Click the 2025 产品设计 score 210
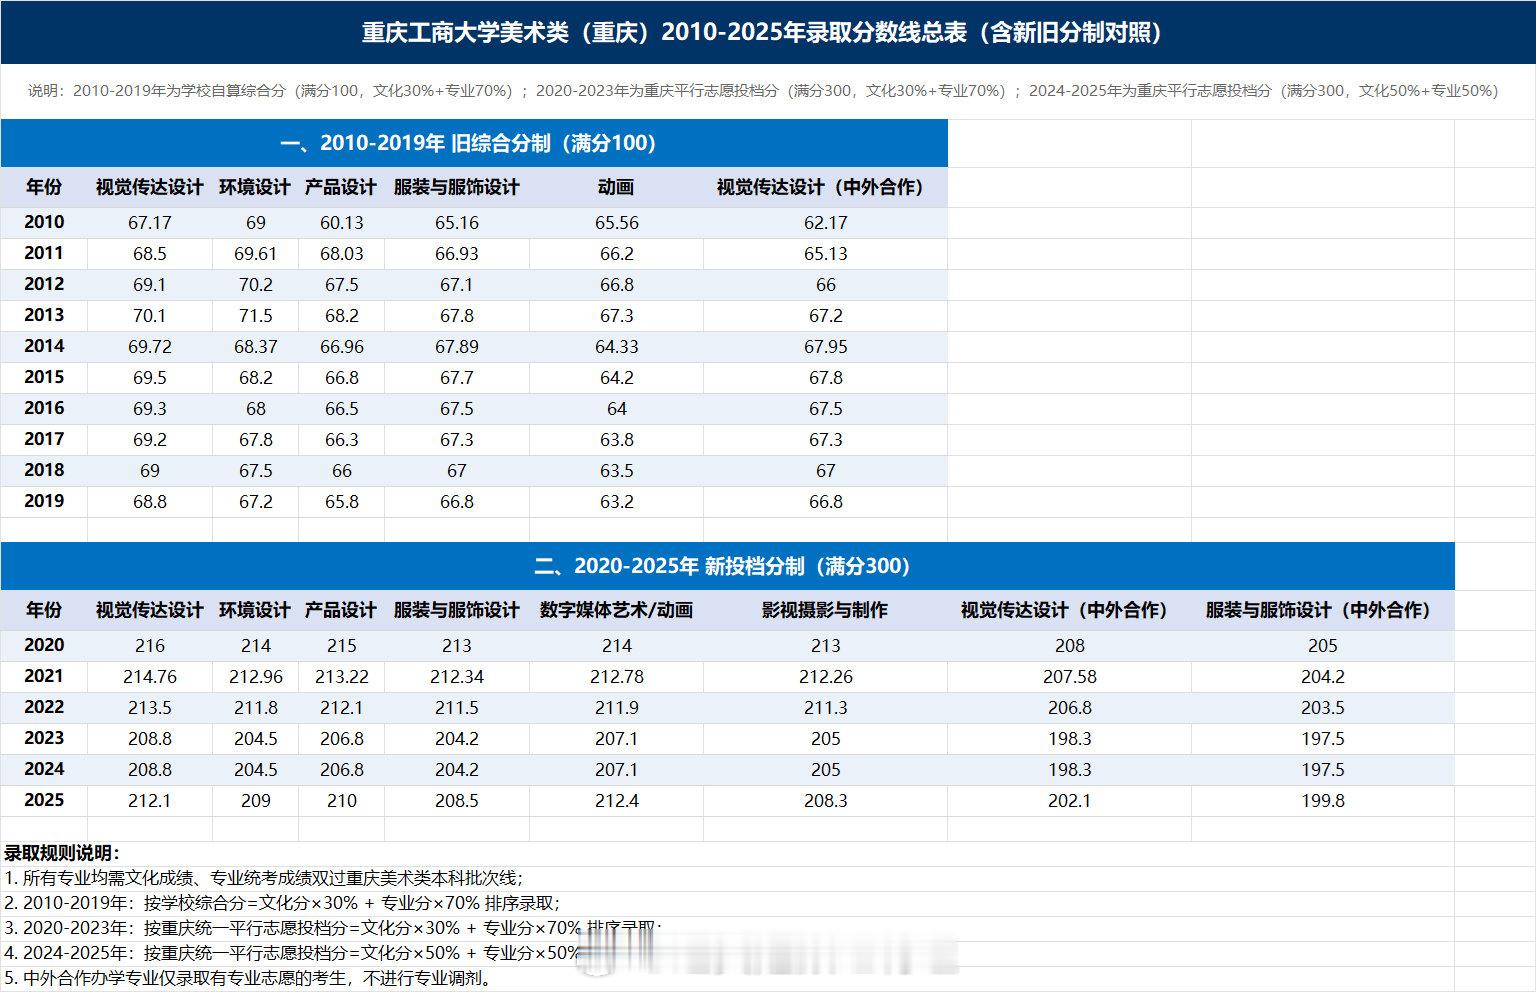Viewport: 1536px width, 992px height. click(x=342, y=801)
